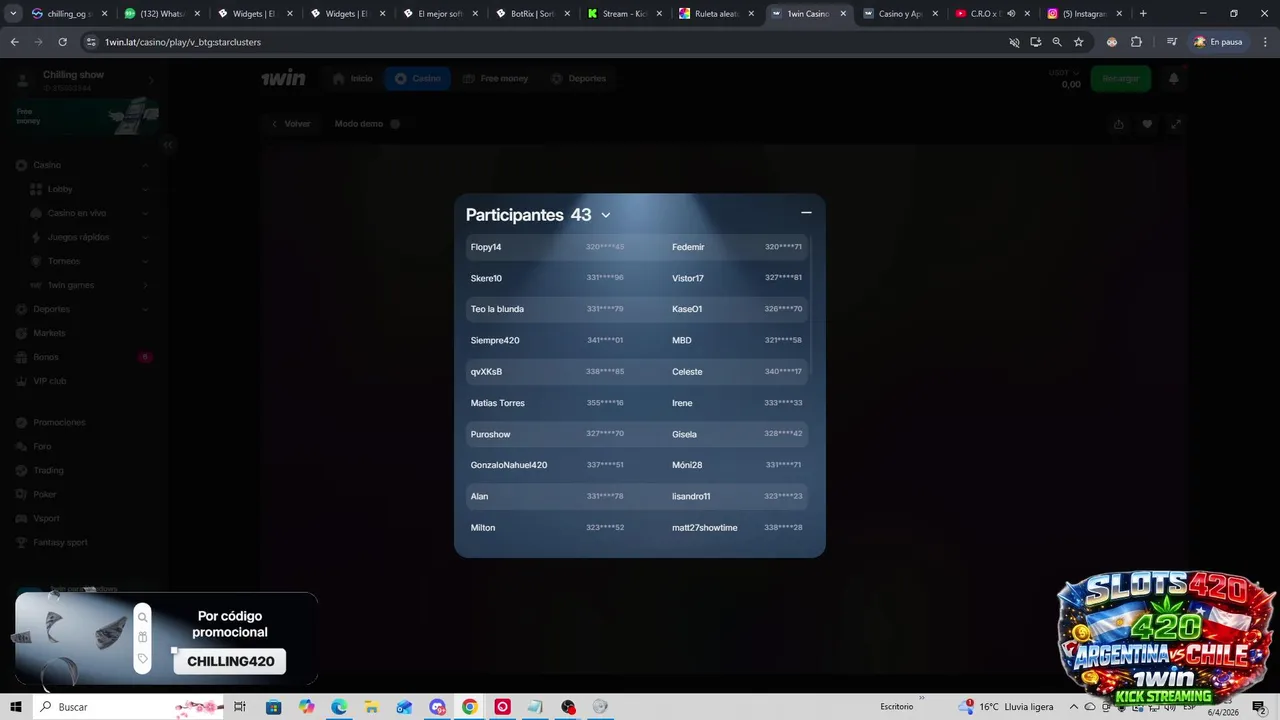Click the green Recargar button
1280x720 pixels.
tap(1120, 78)
